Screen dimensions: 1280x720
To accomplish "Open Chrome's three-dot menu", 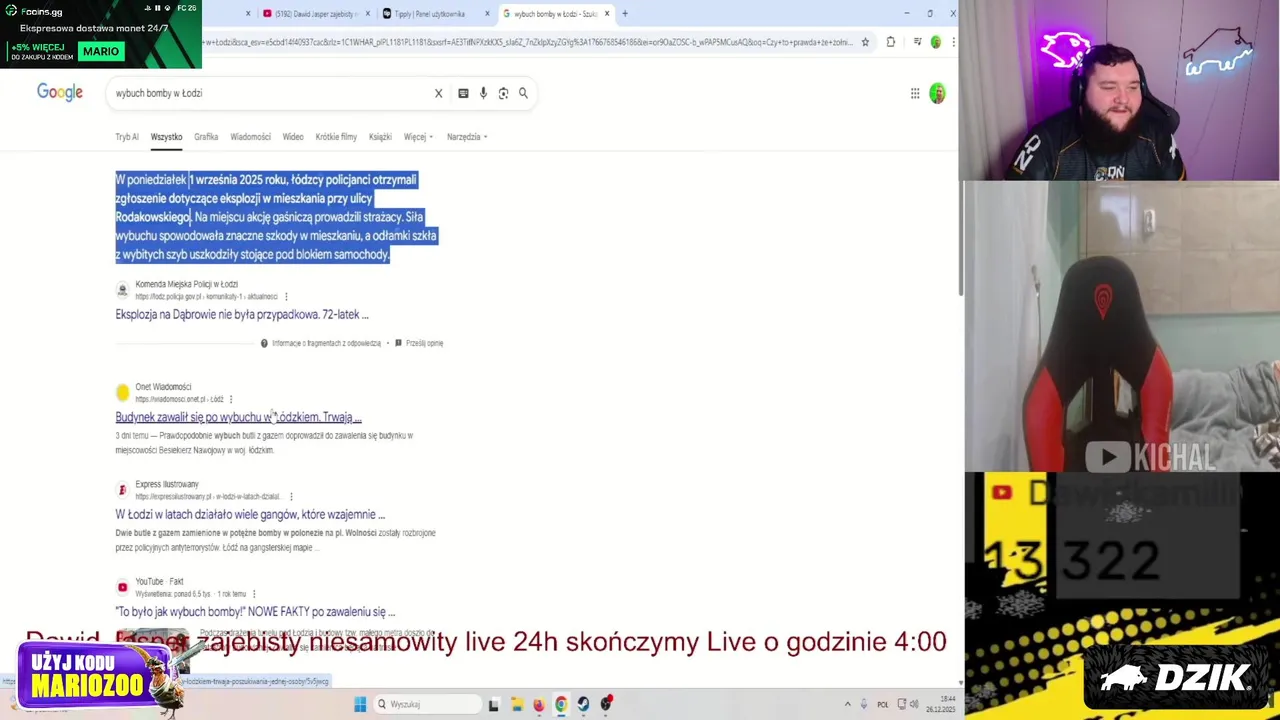I will (x=953, y=42).
